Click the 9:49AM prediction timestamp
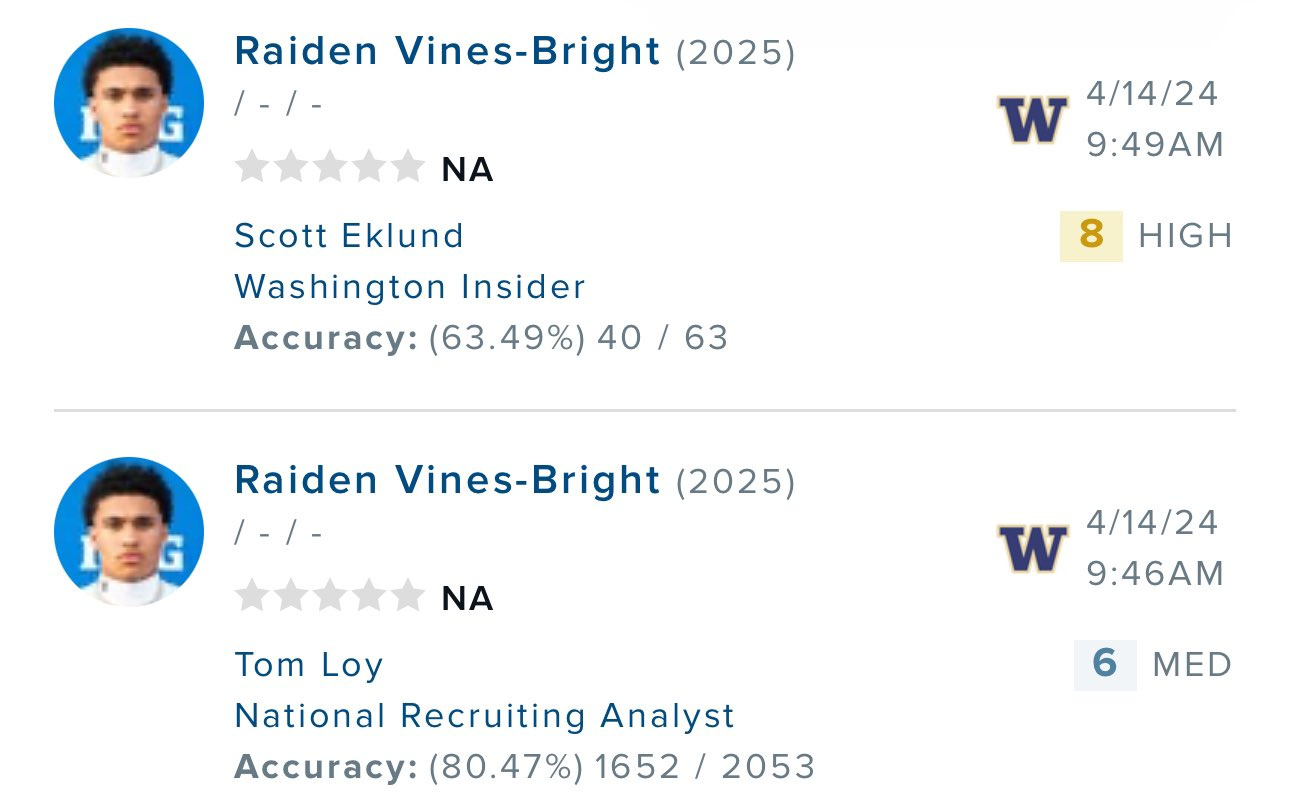 coord(1155,145)
